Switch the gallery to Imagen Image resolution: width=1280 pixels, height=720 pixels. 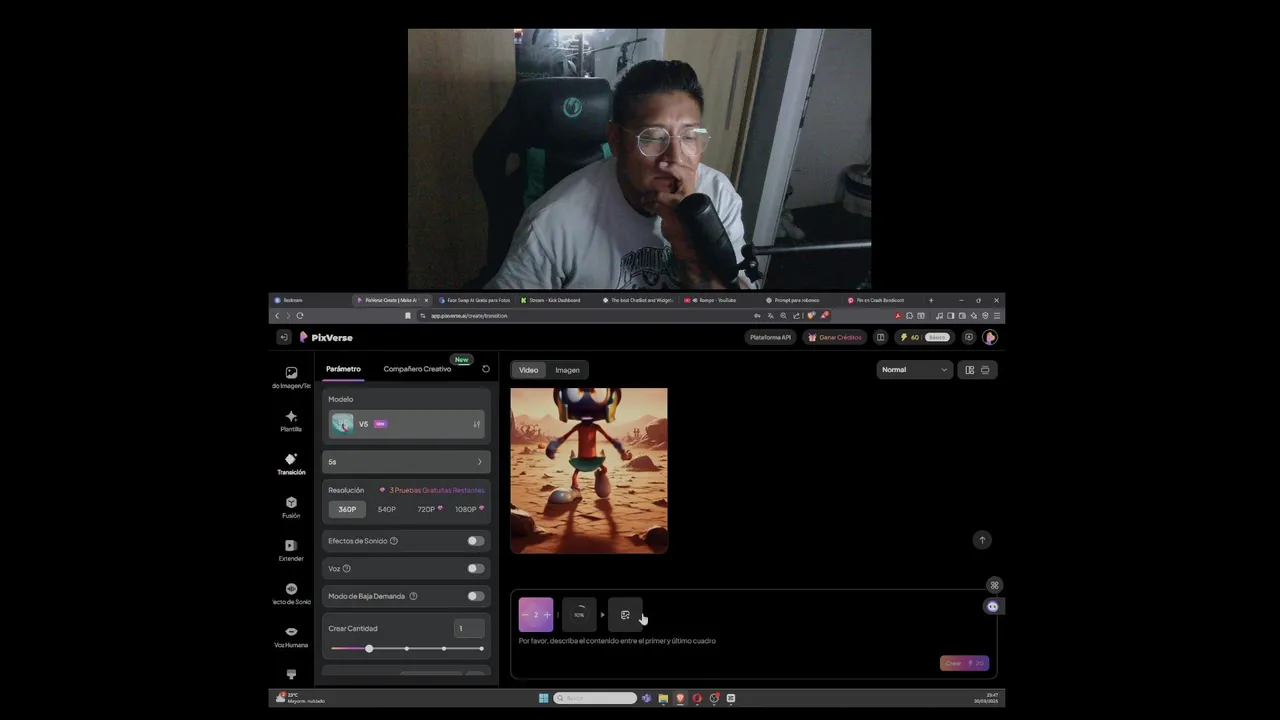(567, 370)
